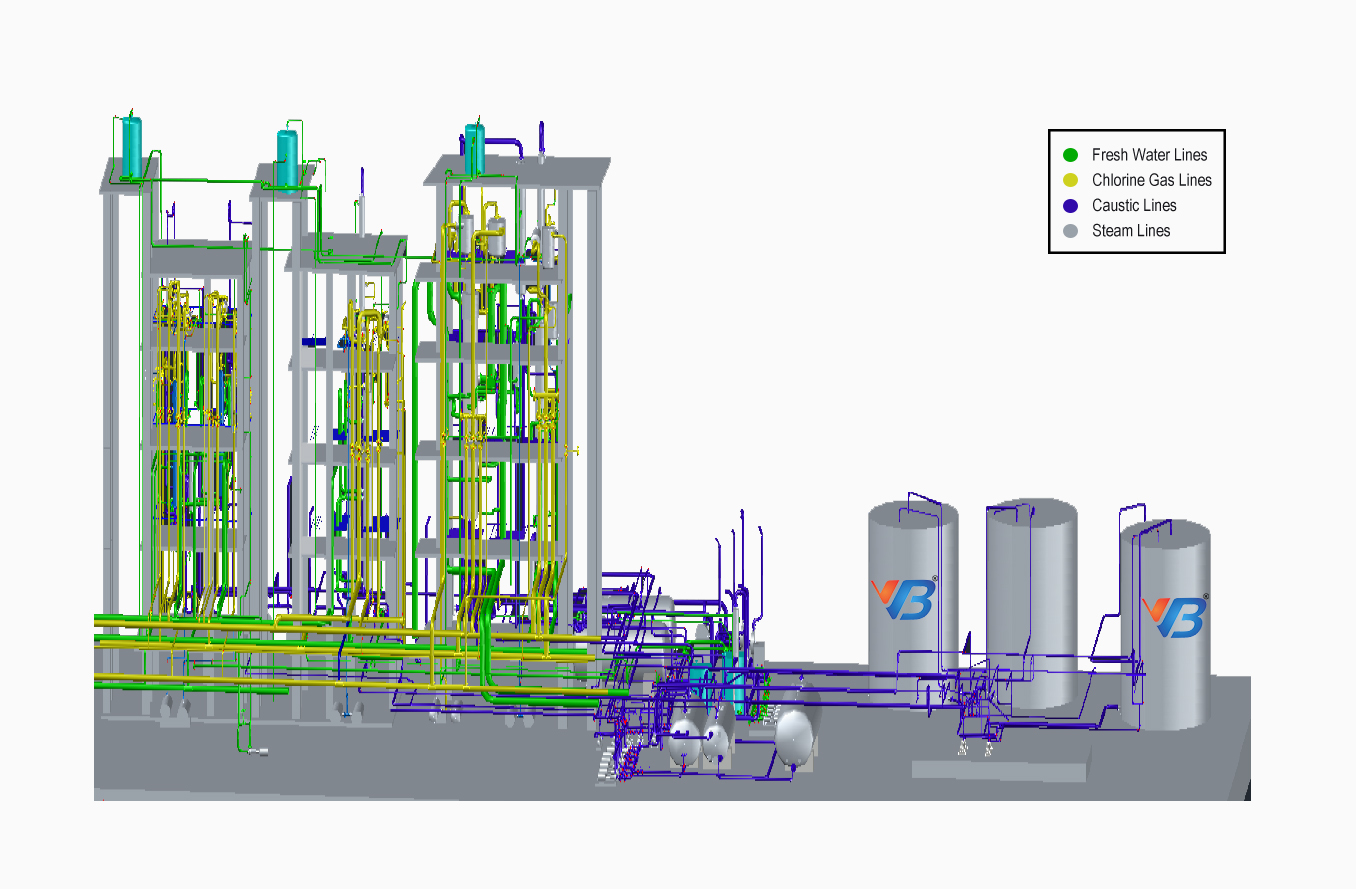Select the Steam Lines legend label
The image size is (1356, 889).
pyautogui.click(x=1131, y=231)
